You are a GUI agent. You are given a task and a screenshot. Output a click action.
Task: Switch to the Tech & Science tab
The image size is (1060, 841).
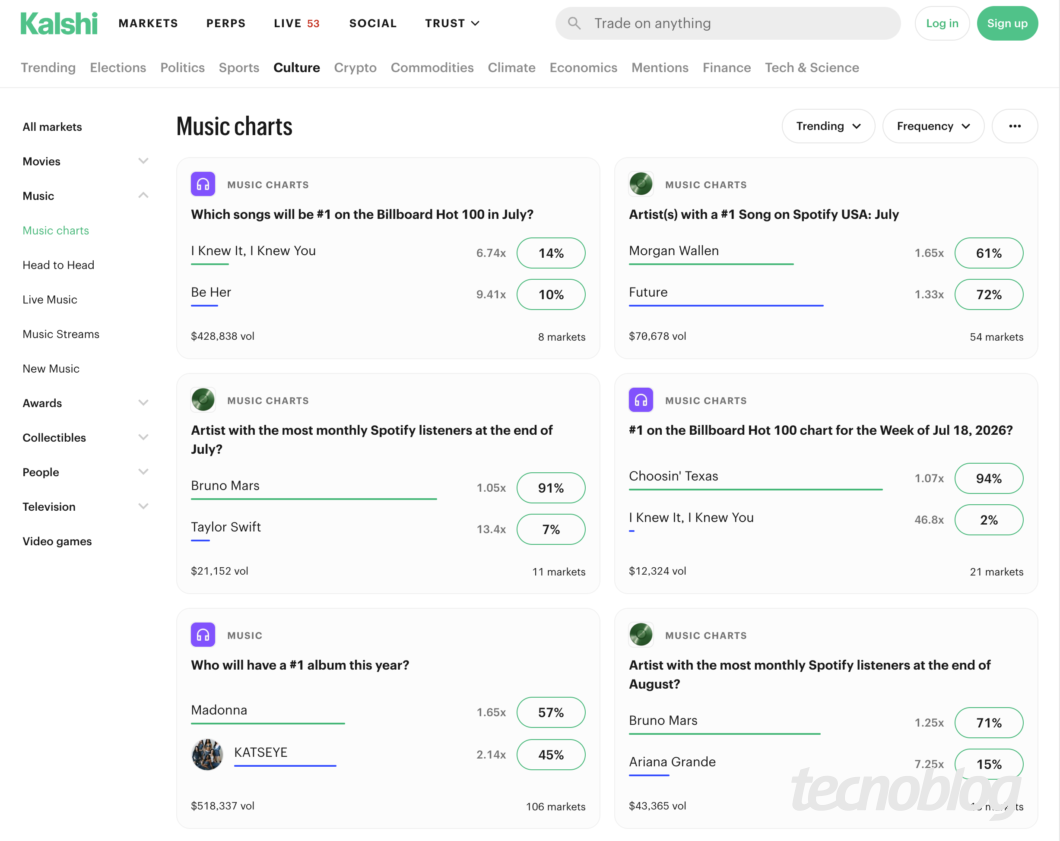pyautogui.click(x=812, y=68)
